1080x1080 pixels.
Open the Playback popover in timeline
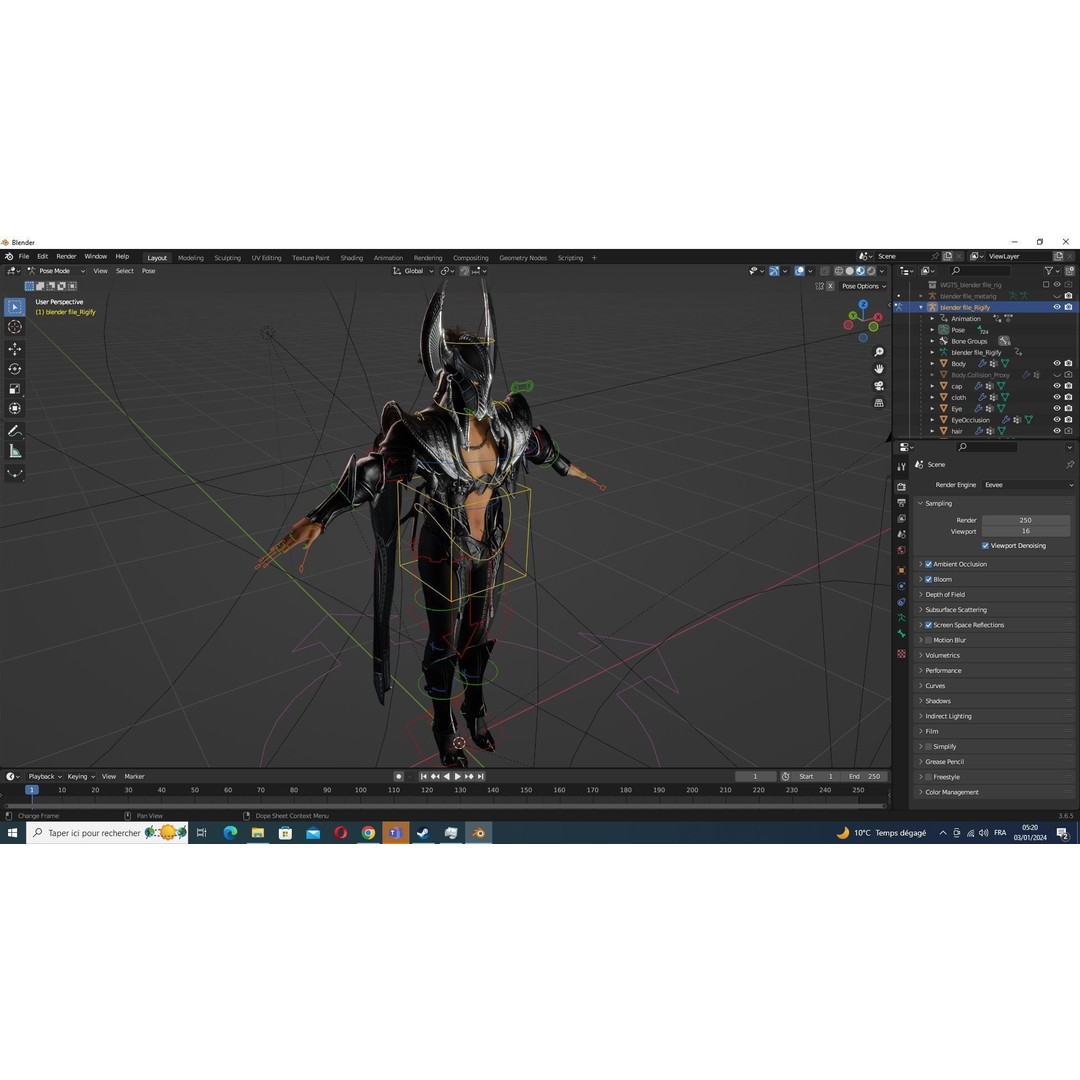point(45,777)
